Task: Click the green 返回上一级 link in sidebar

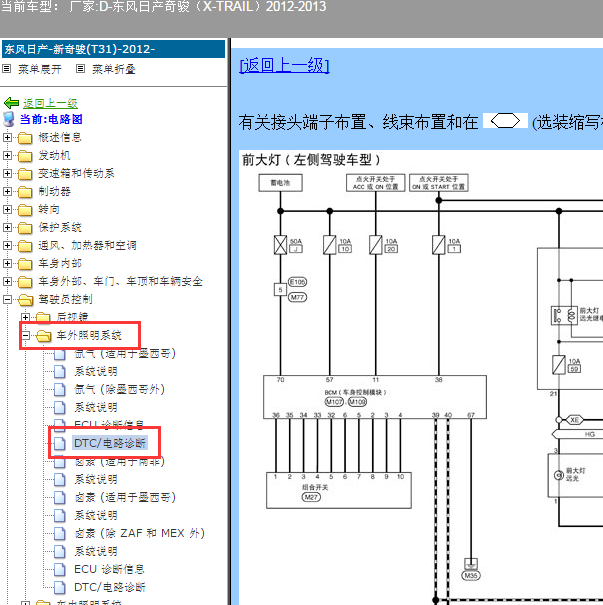Action: tap(50, 103)
